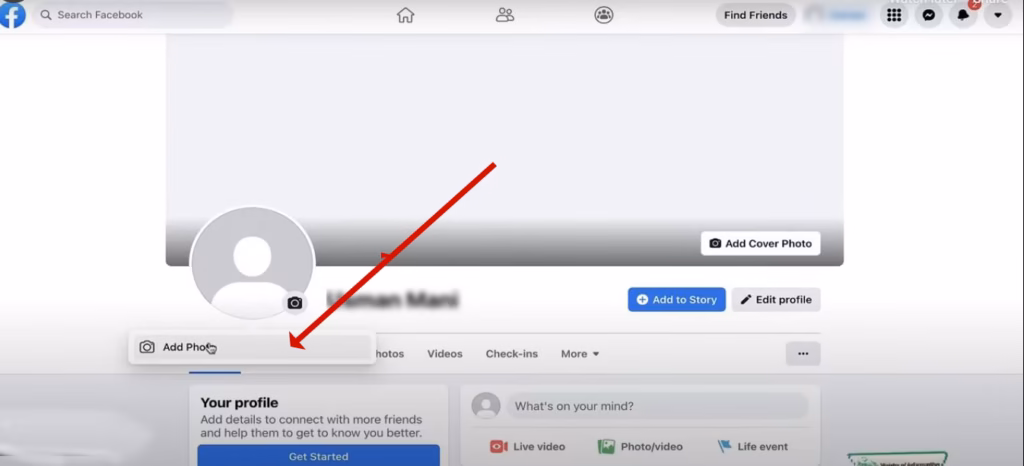Switch to the Check-ins tab
Viewport: 1024px width, 466px height.
coord(512,354)
